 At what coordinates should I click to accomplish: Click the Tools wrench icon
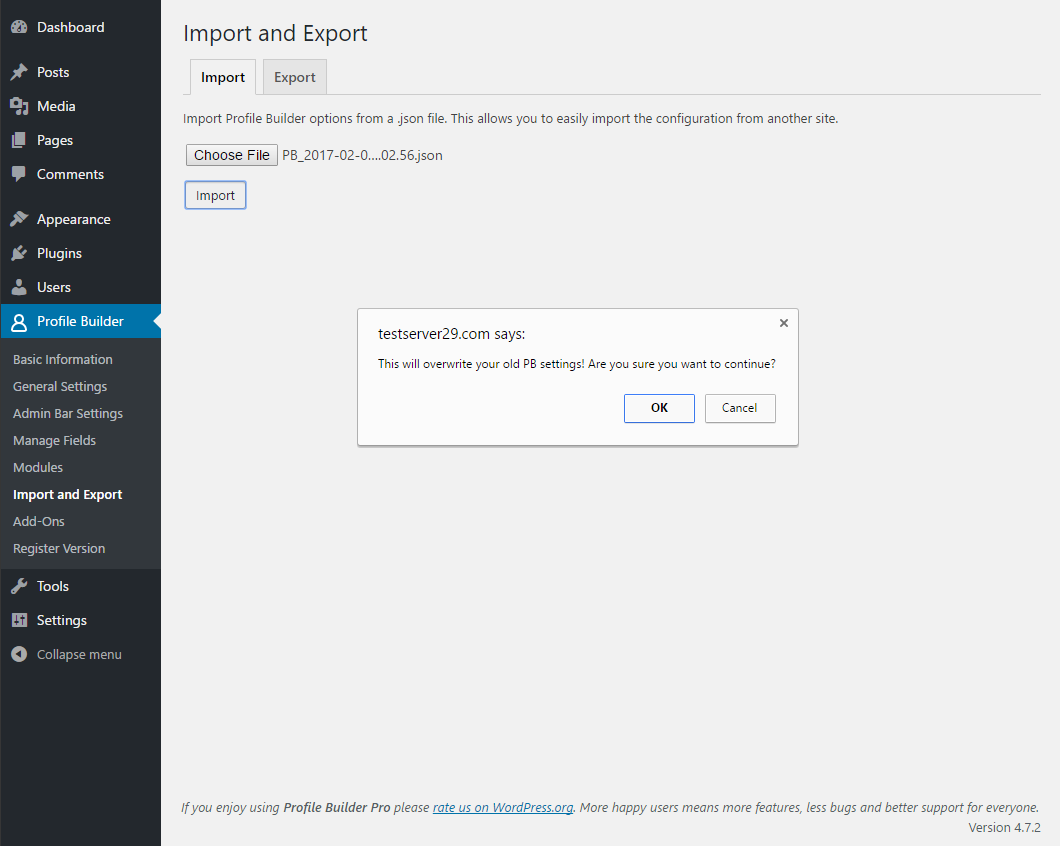(19, 586)
